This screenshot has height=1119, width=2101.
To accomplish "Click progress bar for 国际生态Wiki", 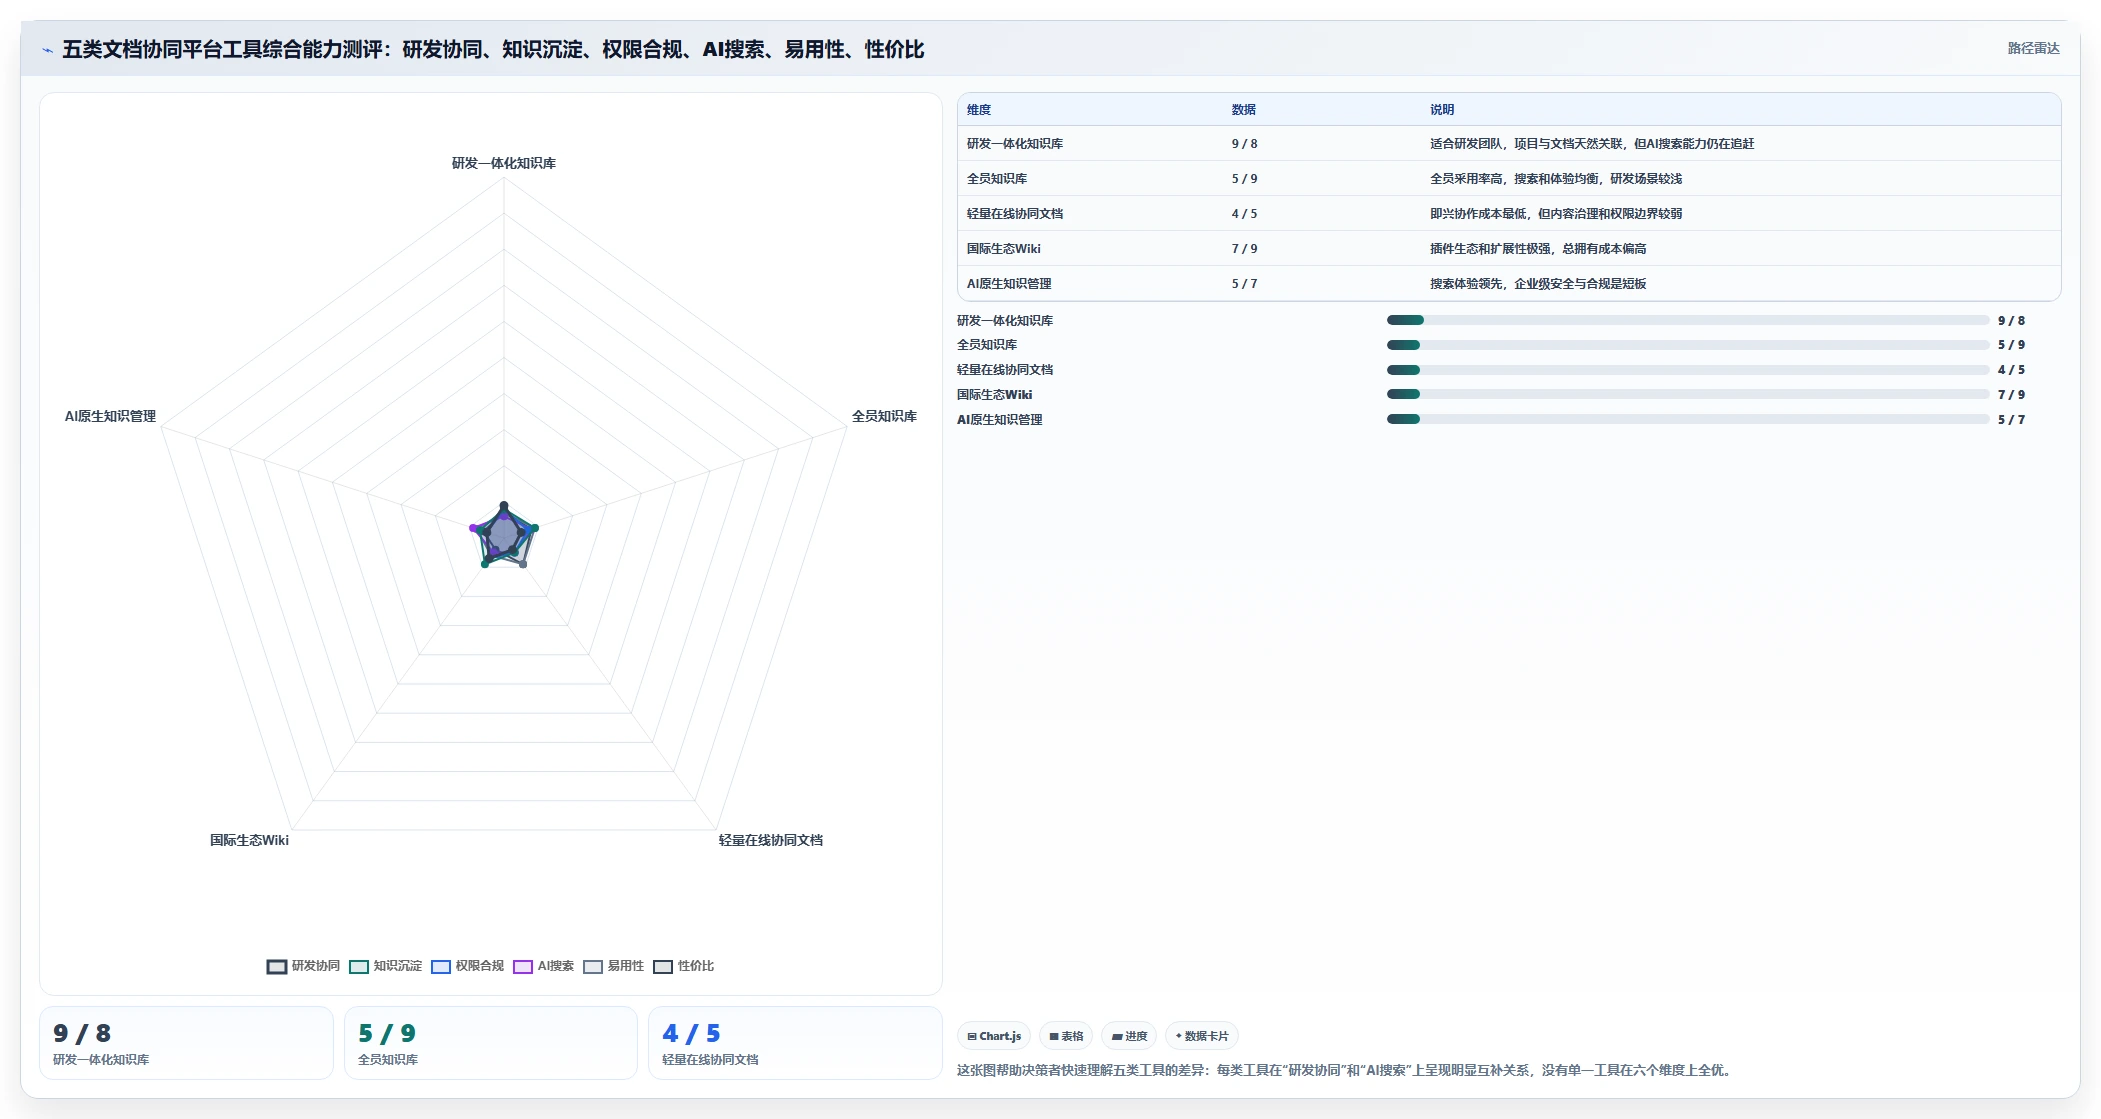I will (x=1687, y=394).
